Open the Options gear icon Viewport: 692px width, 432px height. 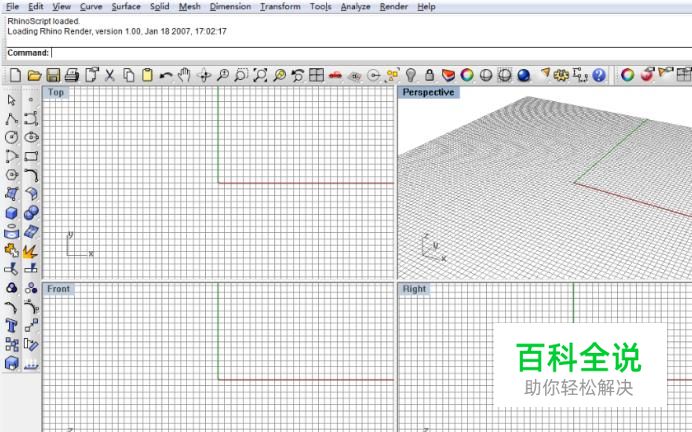point(561,75)
